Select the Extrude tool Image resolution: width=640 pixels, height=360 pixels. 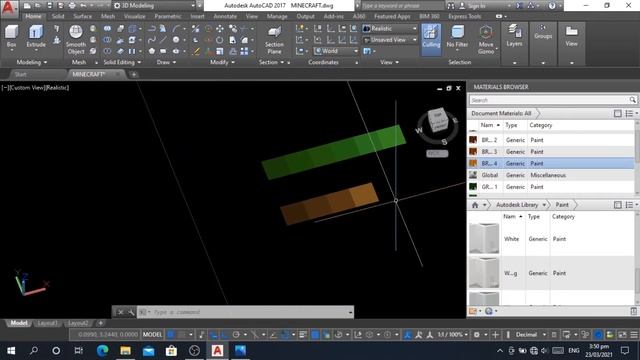click(36, 36)
